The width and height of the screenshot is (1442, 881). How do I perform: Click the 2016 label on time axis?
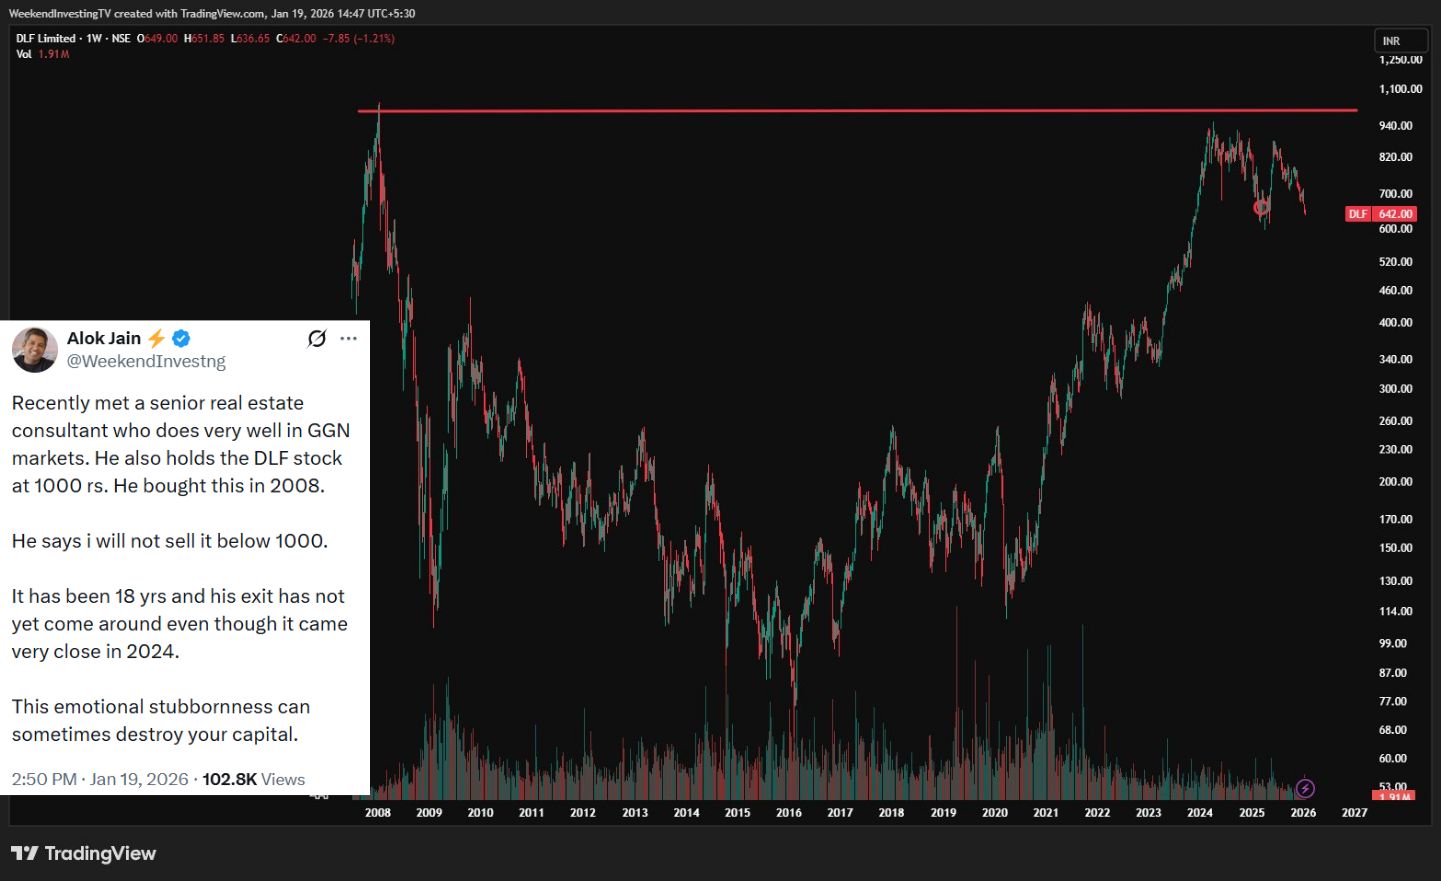click(x=789, y=813)
